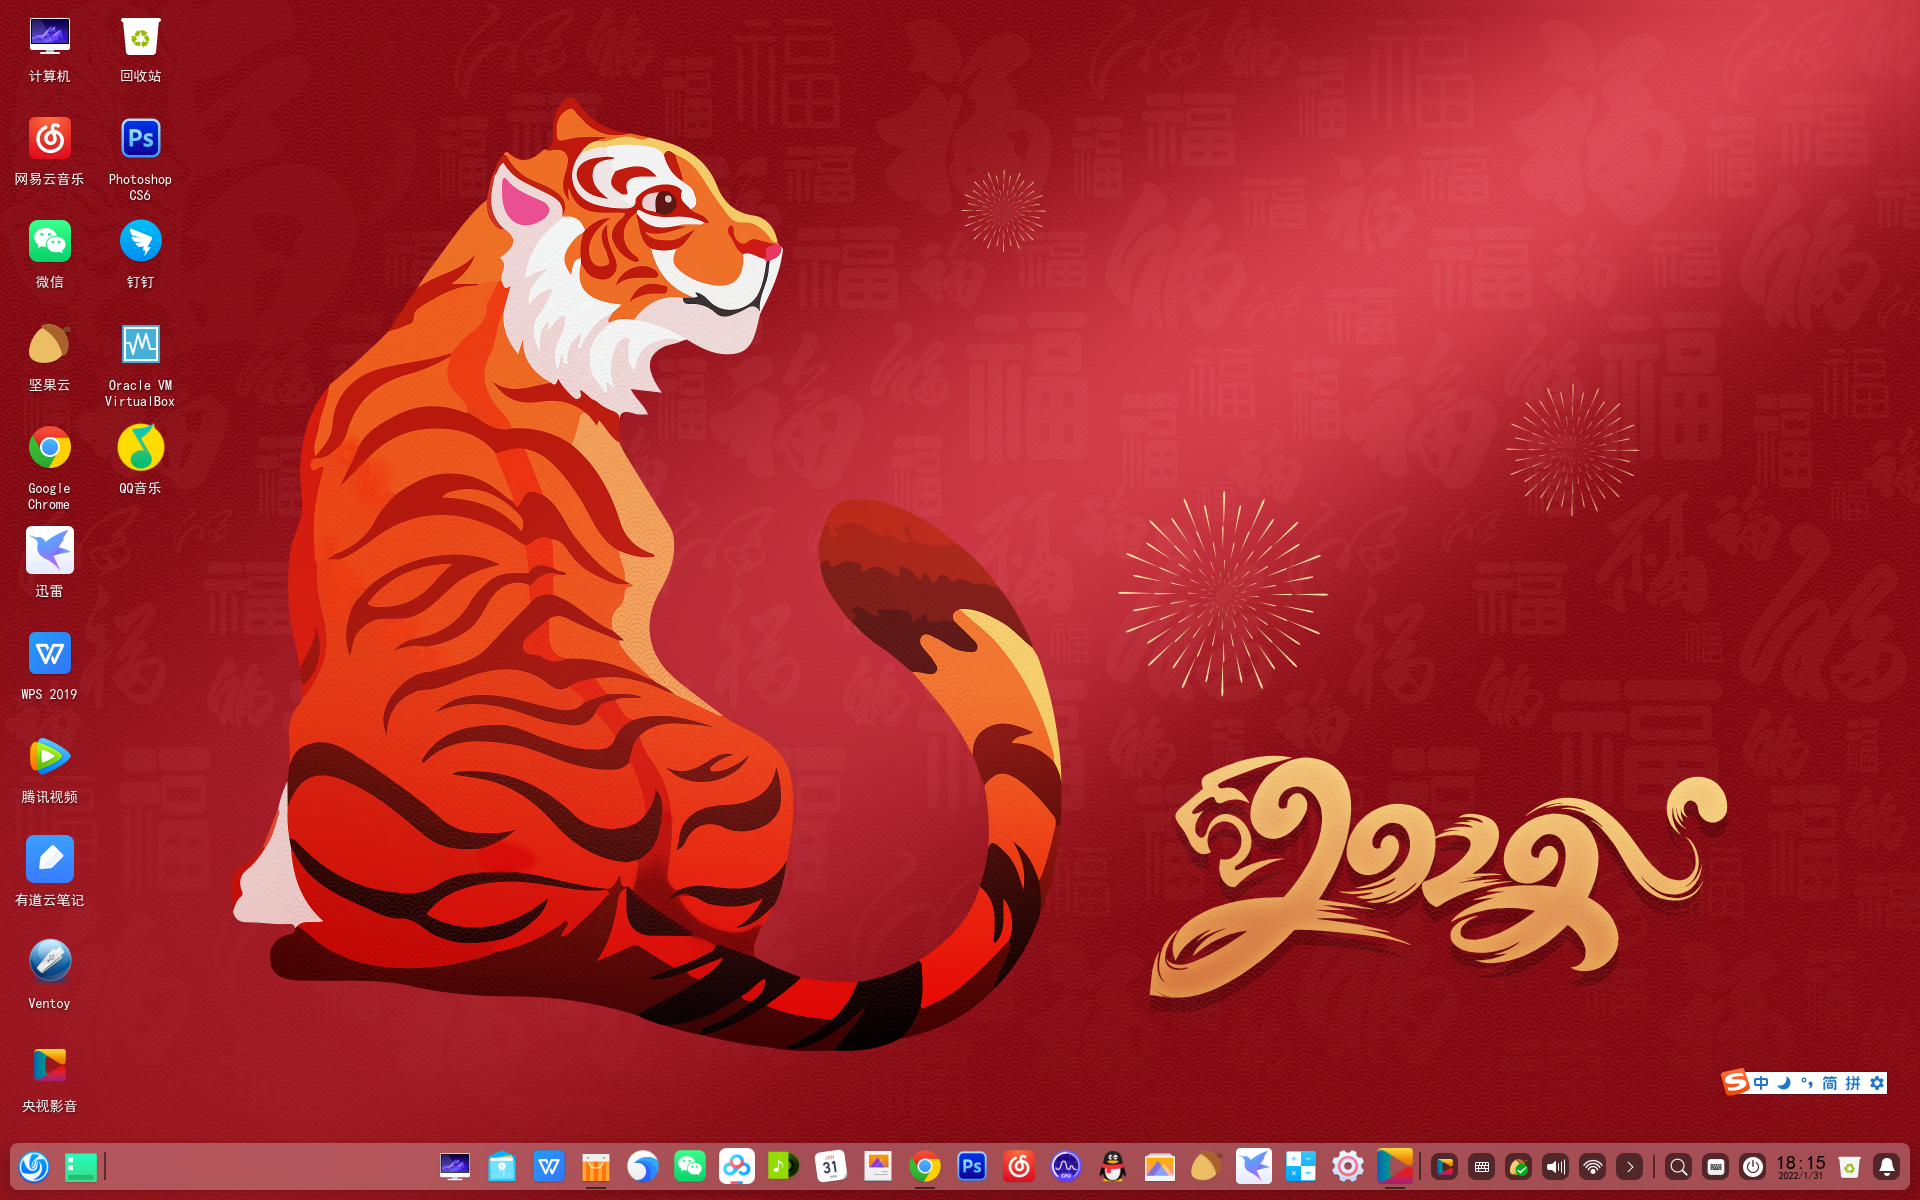Launch Oracle VM VirtualBox from the desktop
This screenshot has height=1200, width=1920.
[x=140, y=344]
